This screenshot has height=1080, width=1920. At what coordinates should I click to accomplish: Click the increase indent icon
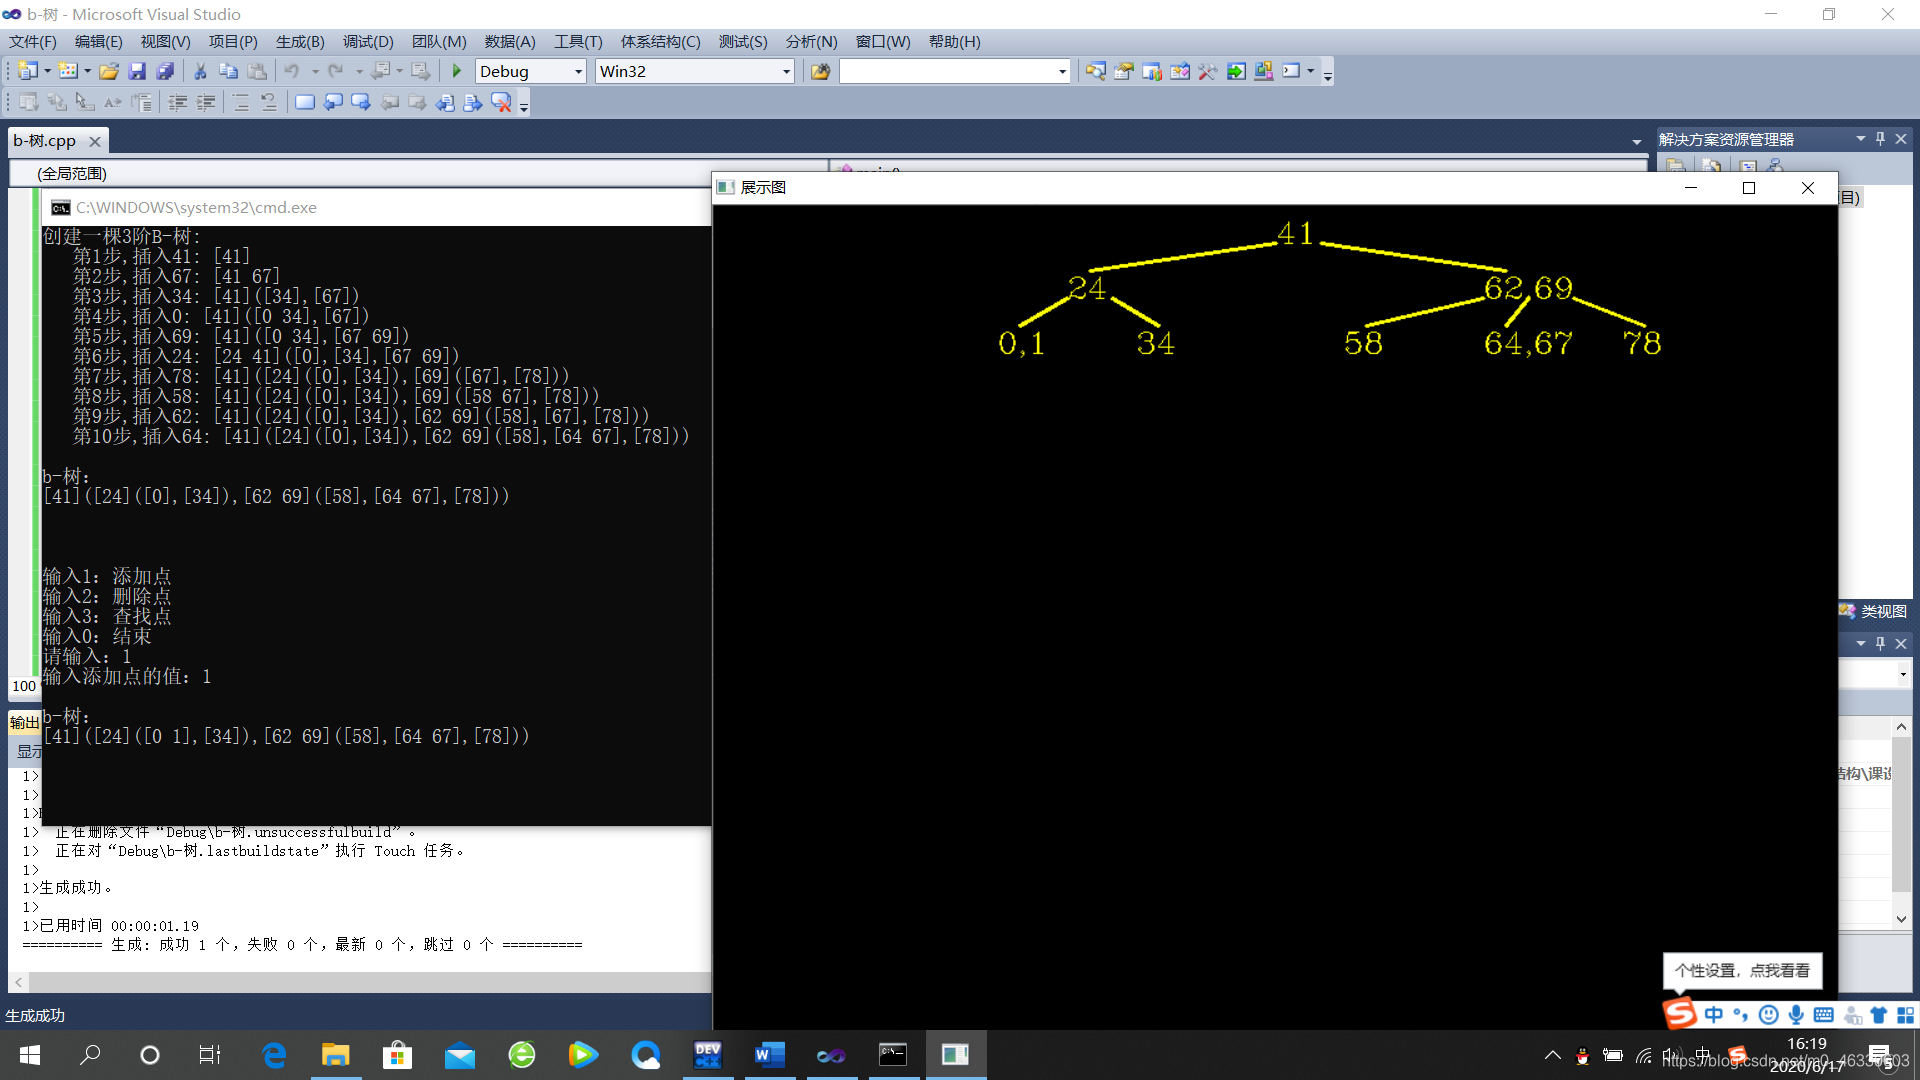(x=206, y=102)
